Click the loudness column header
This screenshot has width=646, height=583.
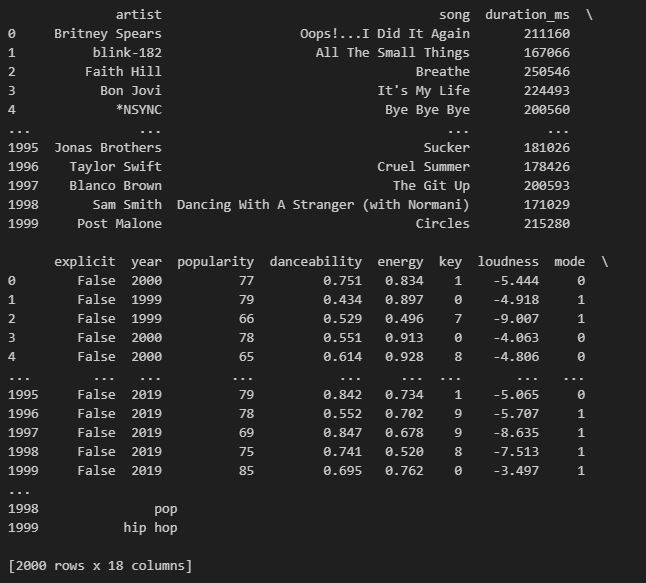coord(508,262)
